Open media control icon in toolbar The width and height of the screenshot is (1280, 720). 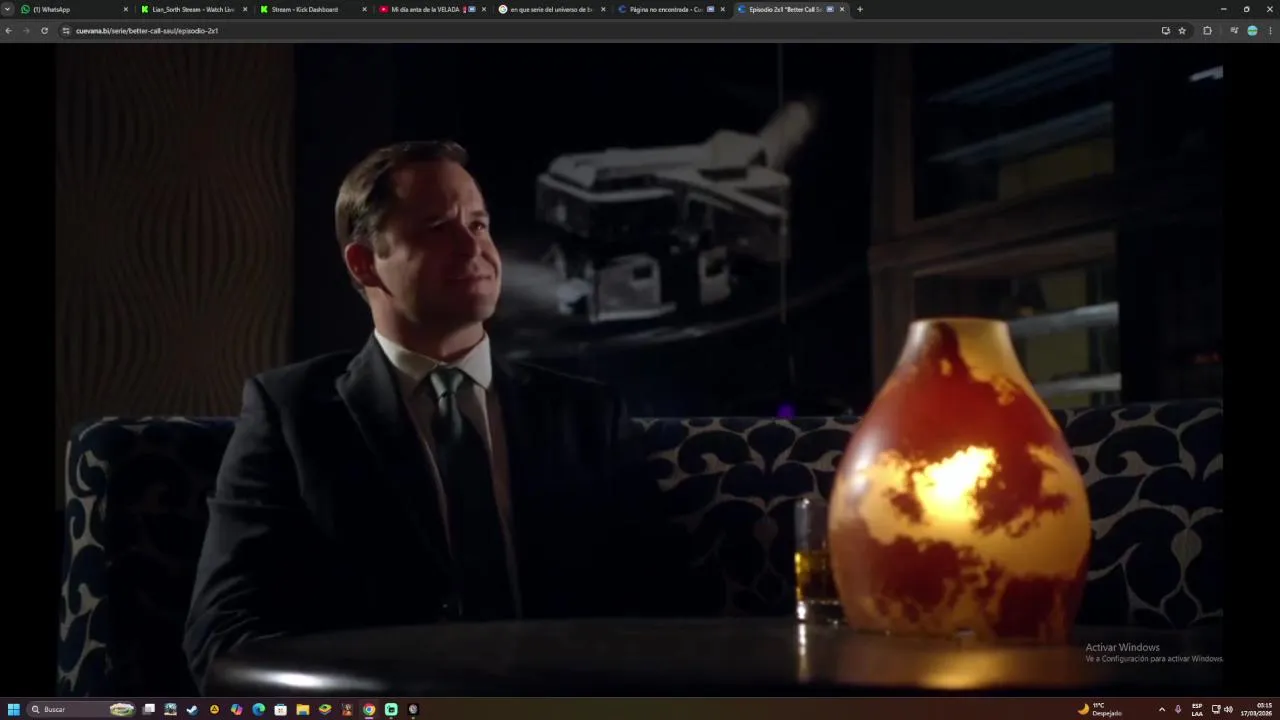point(1234,31)
